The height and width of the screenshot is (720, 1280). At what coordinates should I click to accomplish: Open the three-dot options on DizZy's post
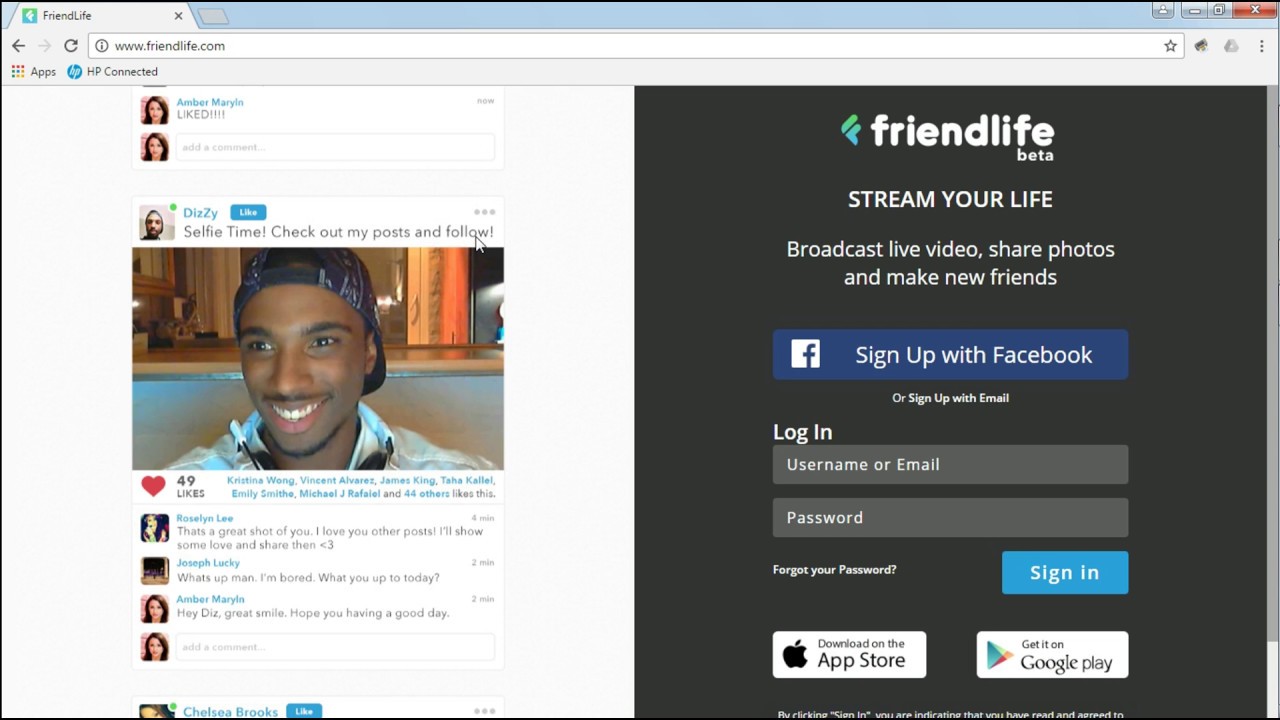tap(484, 212)
